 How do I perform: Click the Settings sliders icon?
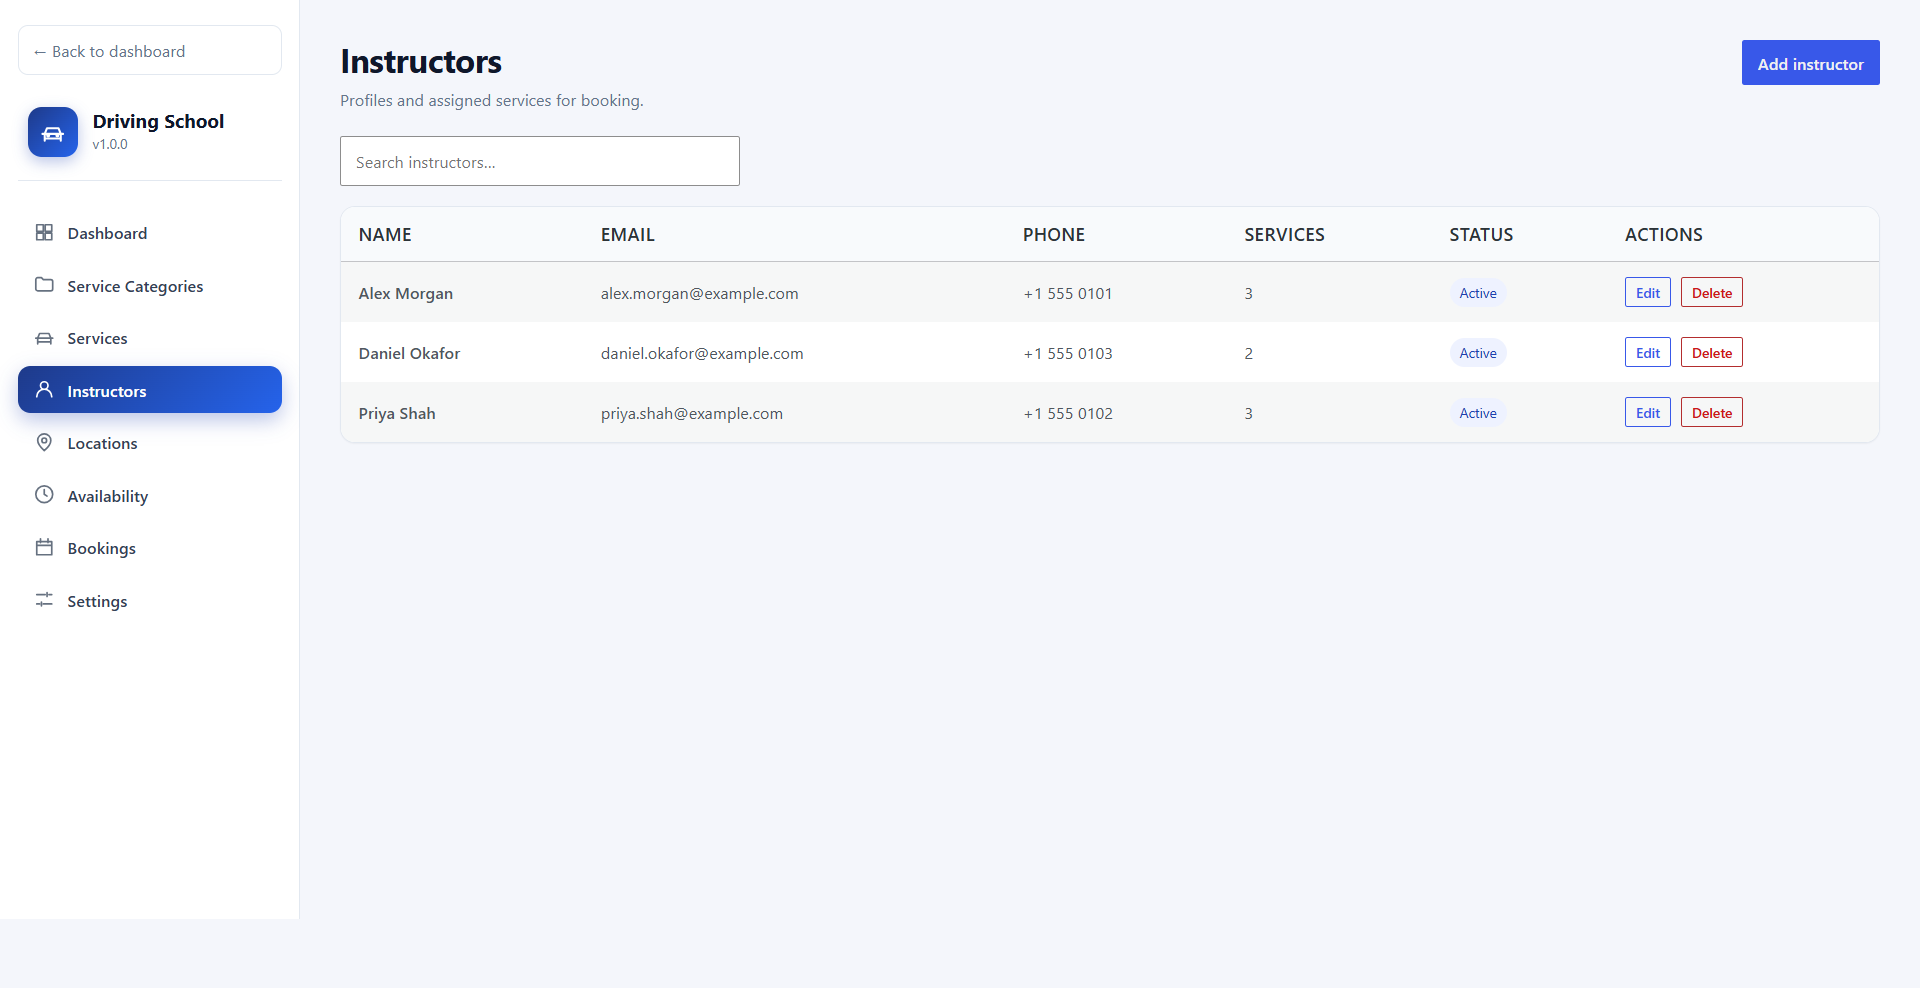(x=44, y=600)
